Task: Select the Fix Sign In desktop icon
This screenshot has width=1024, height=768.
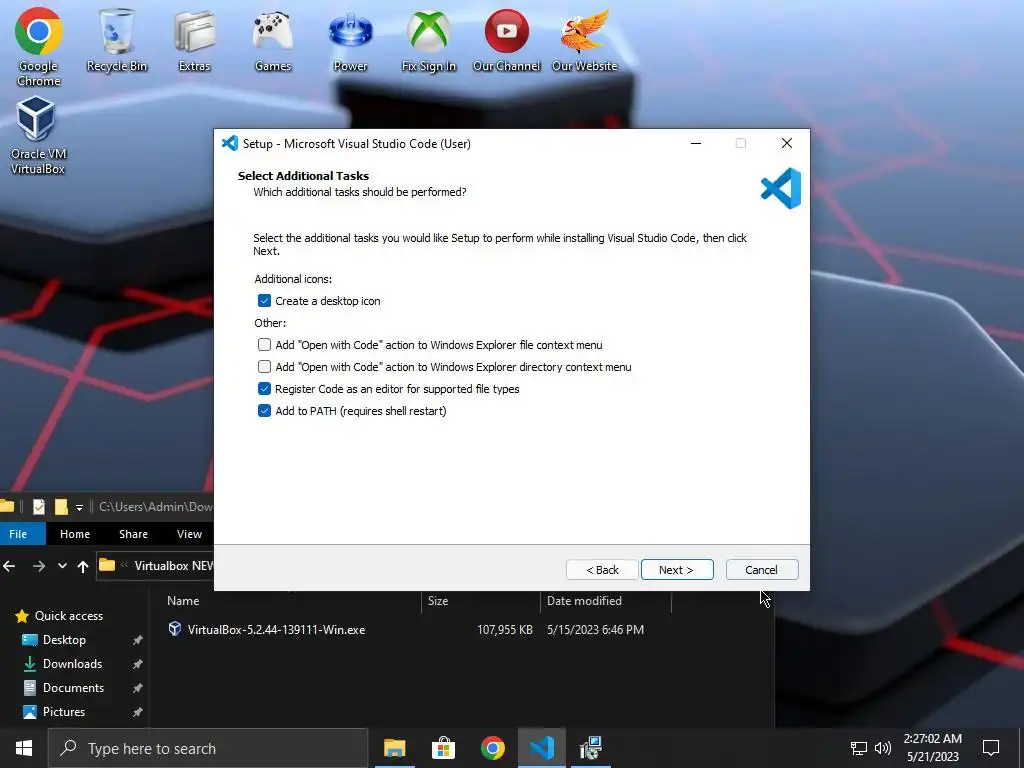Action: point(428,40)
